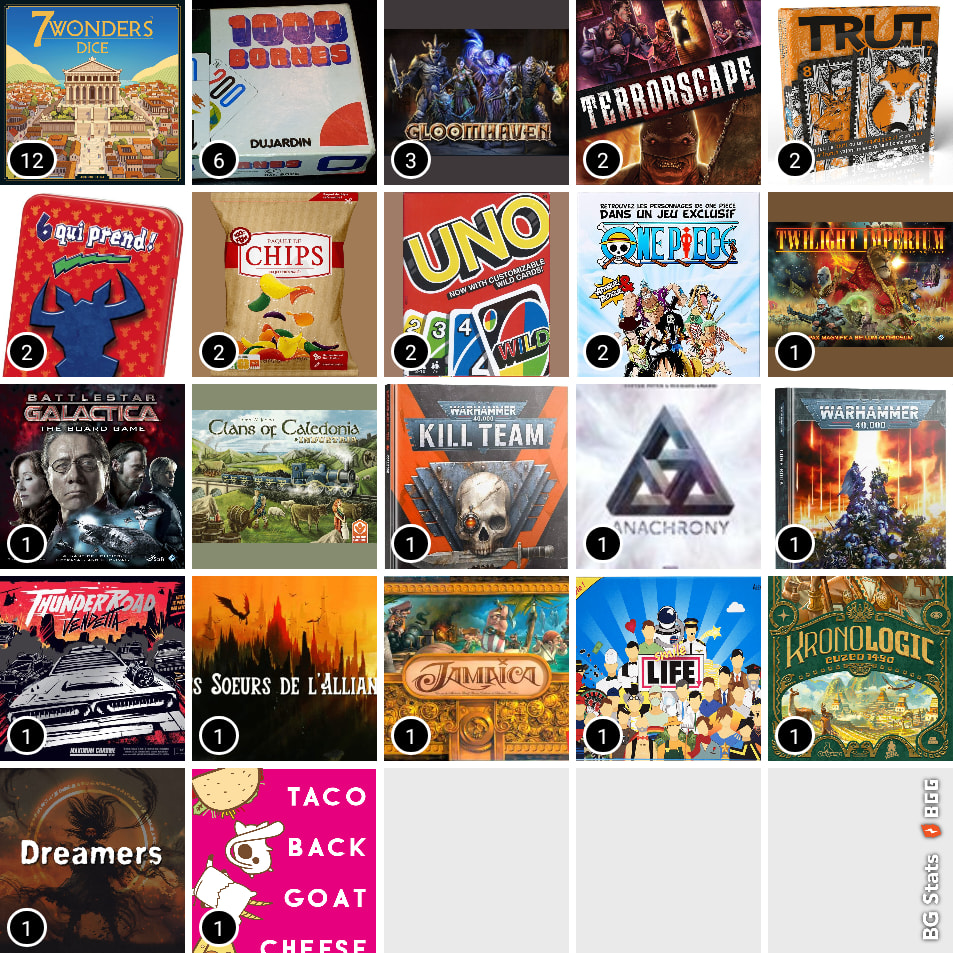Open the Jamaica game thumbnail

click(476, 669)
